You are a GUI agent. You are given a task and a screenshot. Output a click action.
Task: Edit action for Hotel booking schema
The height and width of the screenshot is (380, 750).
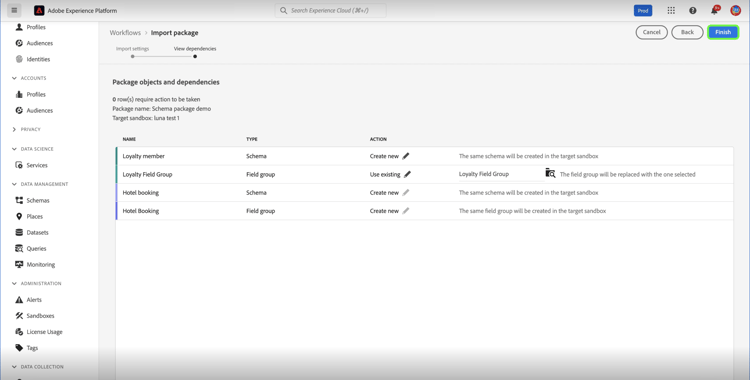[x=406, y=192]
